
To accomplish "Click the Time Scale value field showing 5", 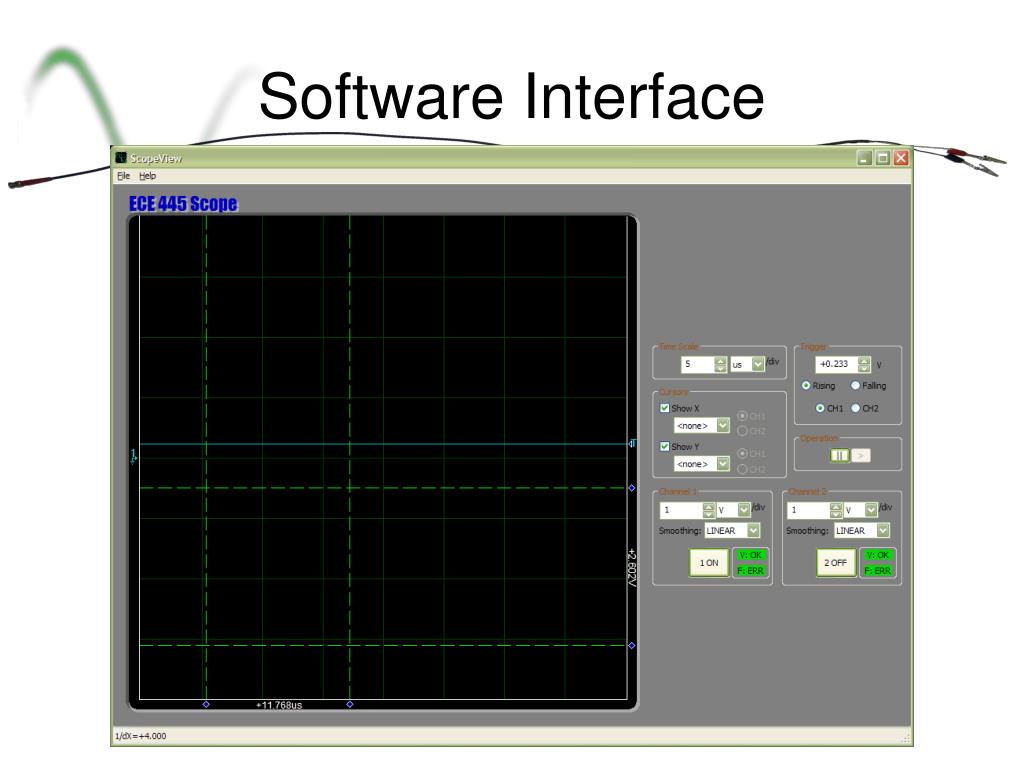I will 697,364.
